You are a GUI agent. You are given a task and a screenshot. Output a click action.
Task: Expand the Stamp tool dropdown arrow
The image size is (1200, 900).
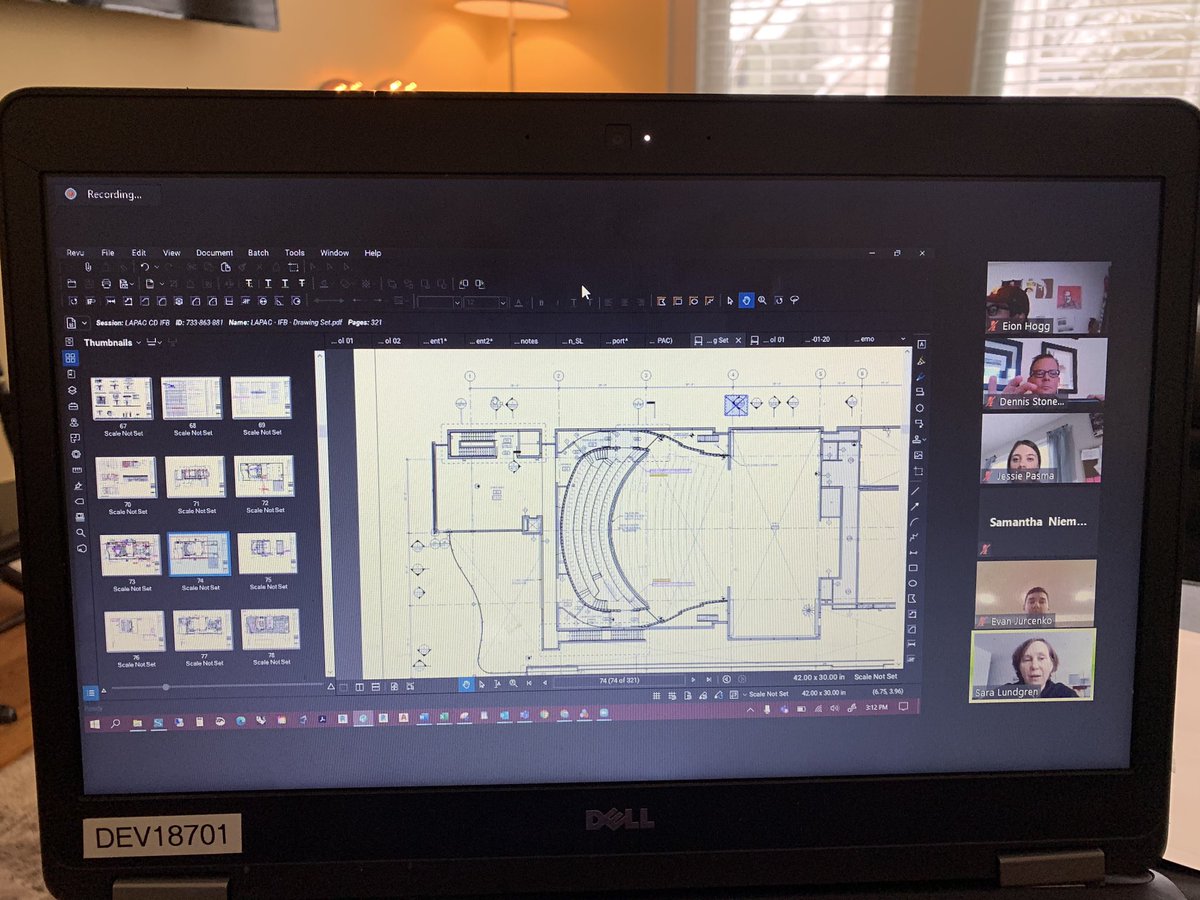pyautogui.click(x=925, y=439)
